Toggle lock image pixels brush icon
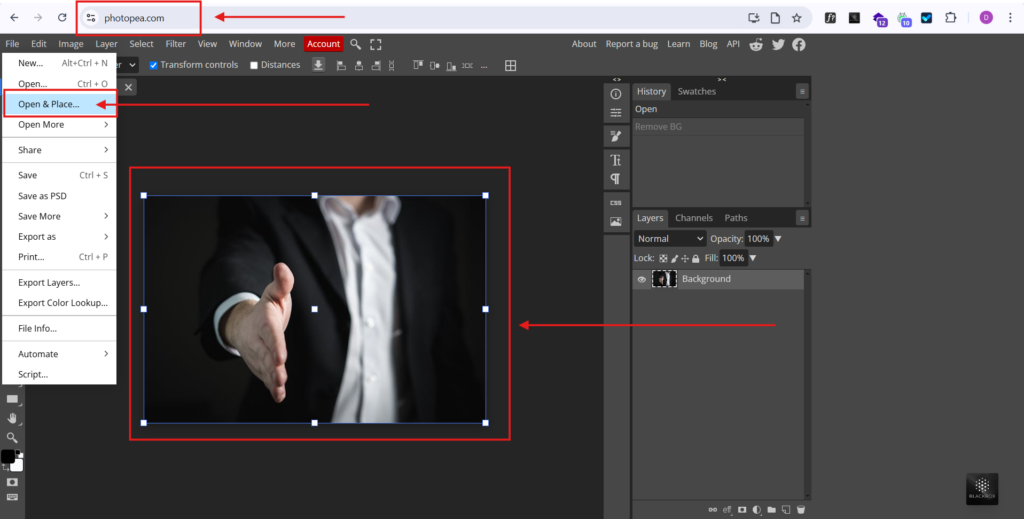 (x=675, y=259)
